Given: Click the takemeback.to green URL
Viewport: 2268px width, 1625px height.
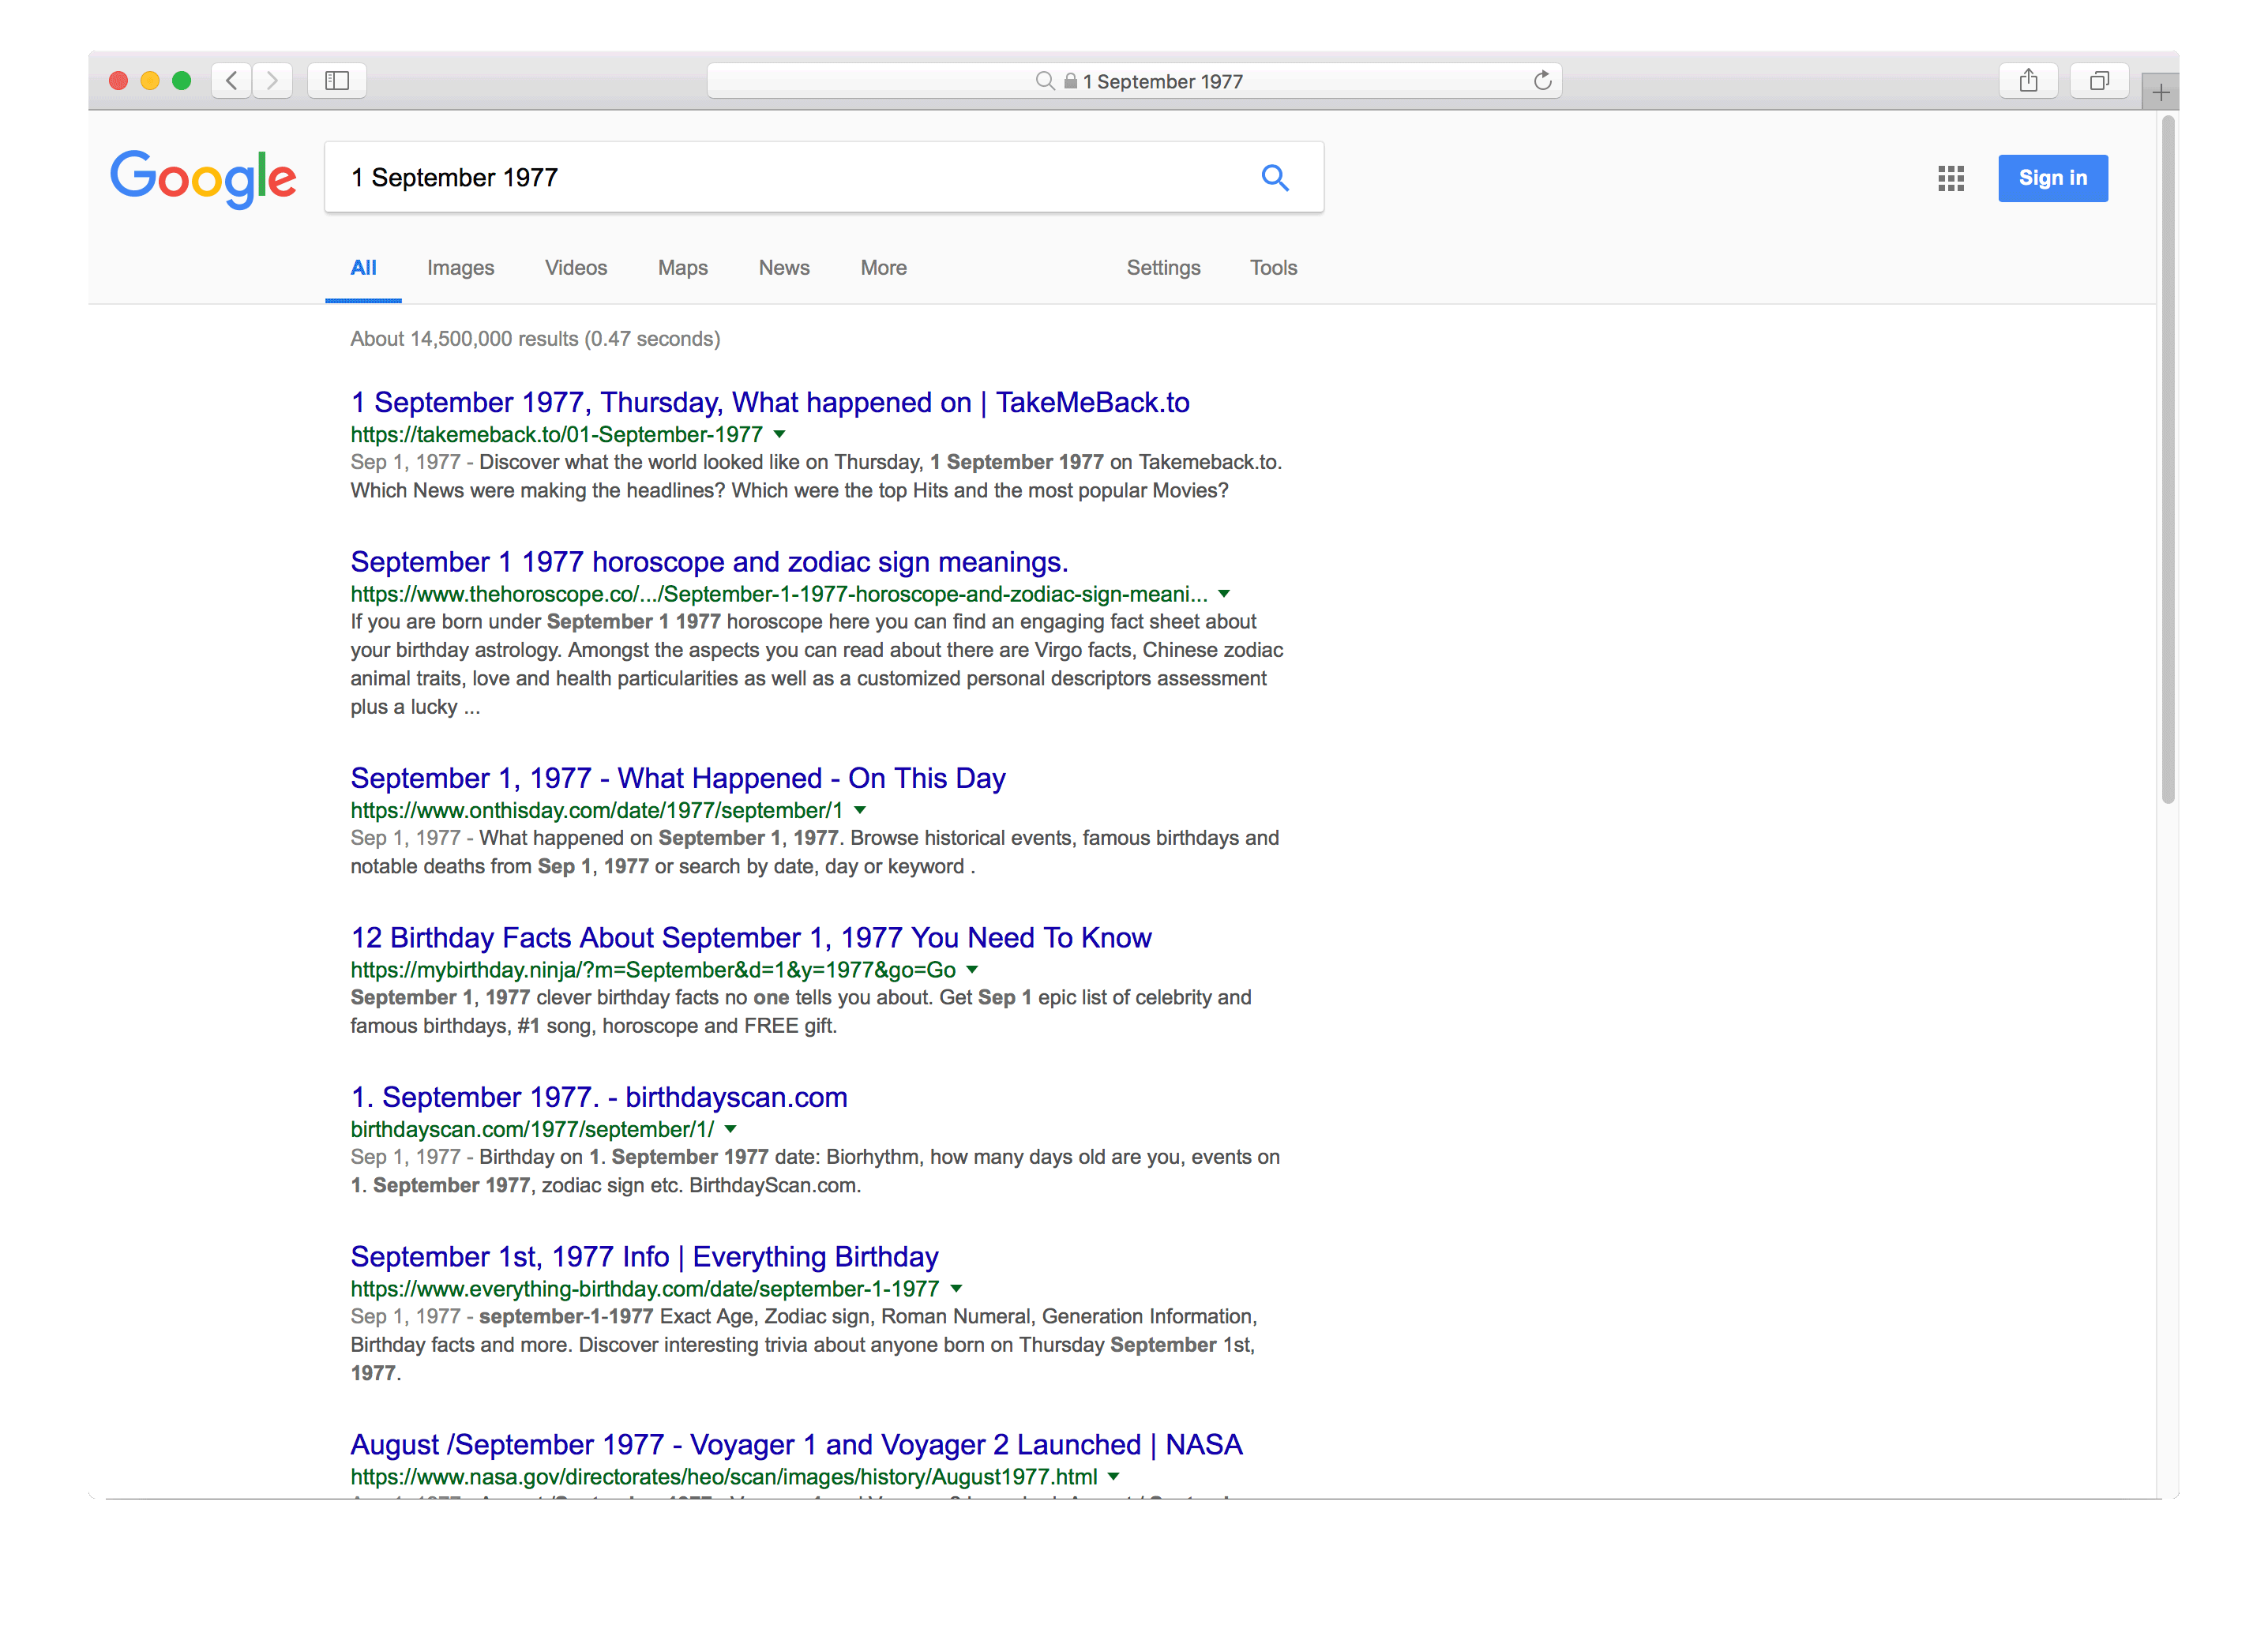Looking at the screenshot, I should tap(556, 434).
